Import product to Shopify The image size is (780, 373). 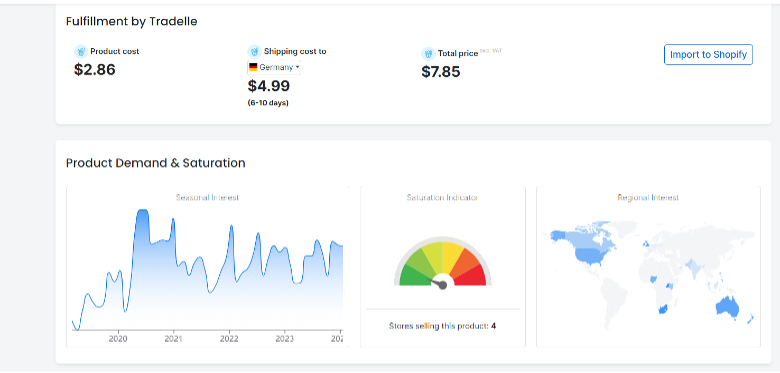click(708, 55)
